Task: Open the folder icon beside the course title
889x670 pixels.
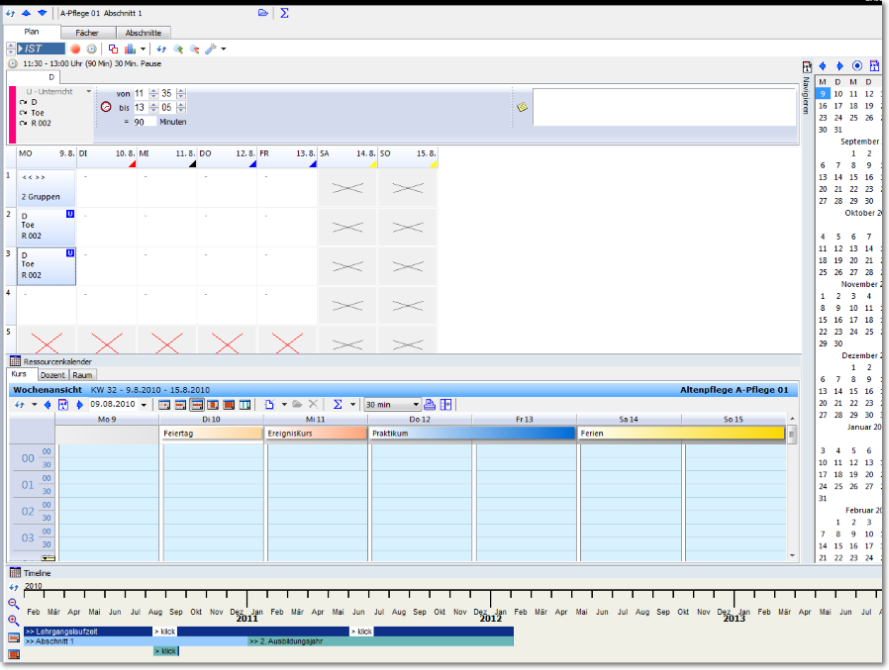Action: (263, 13)
